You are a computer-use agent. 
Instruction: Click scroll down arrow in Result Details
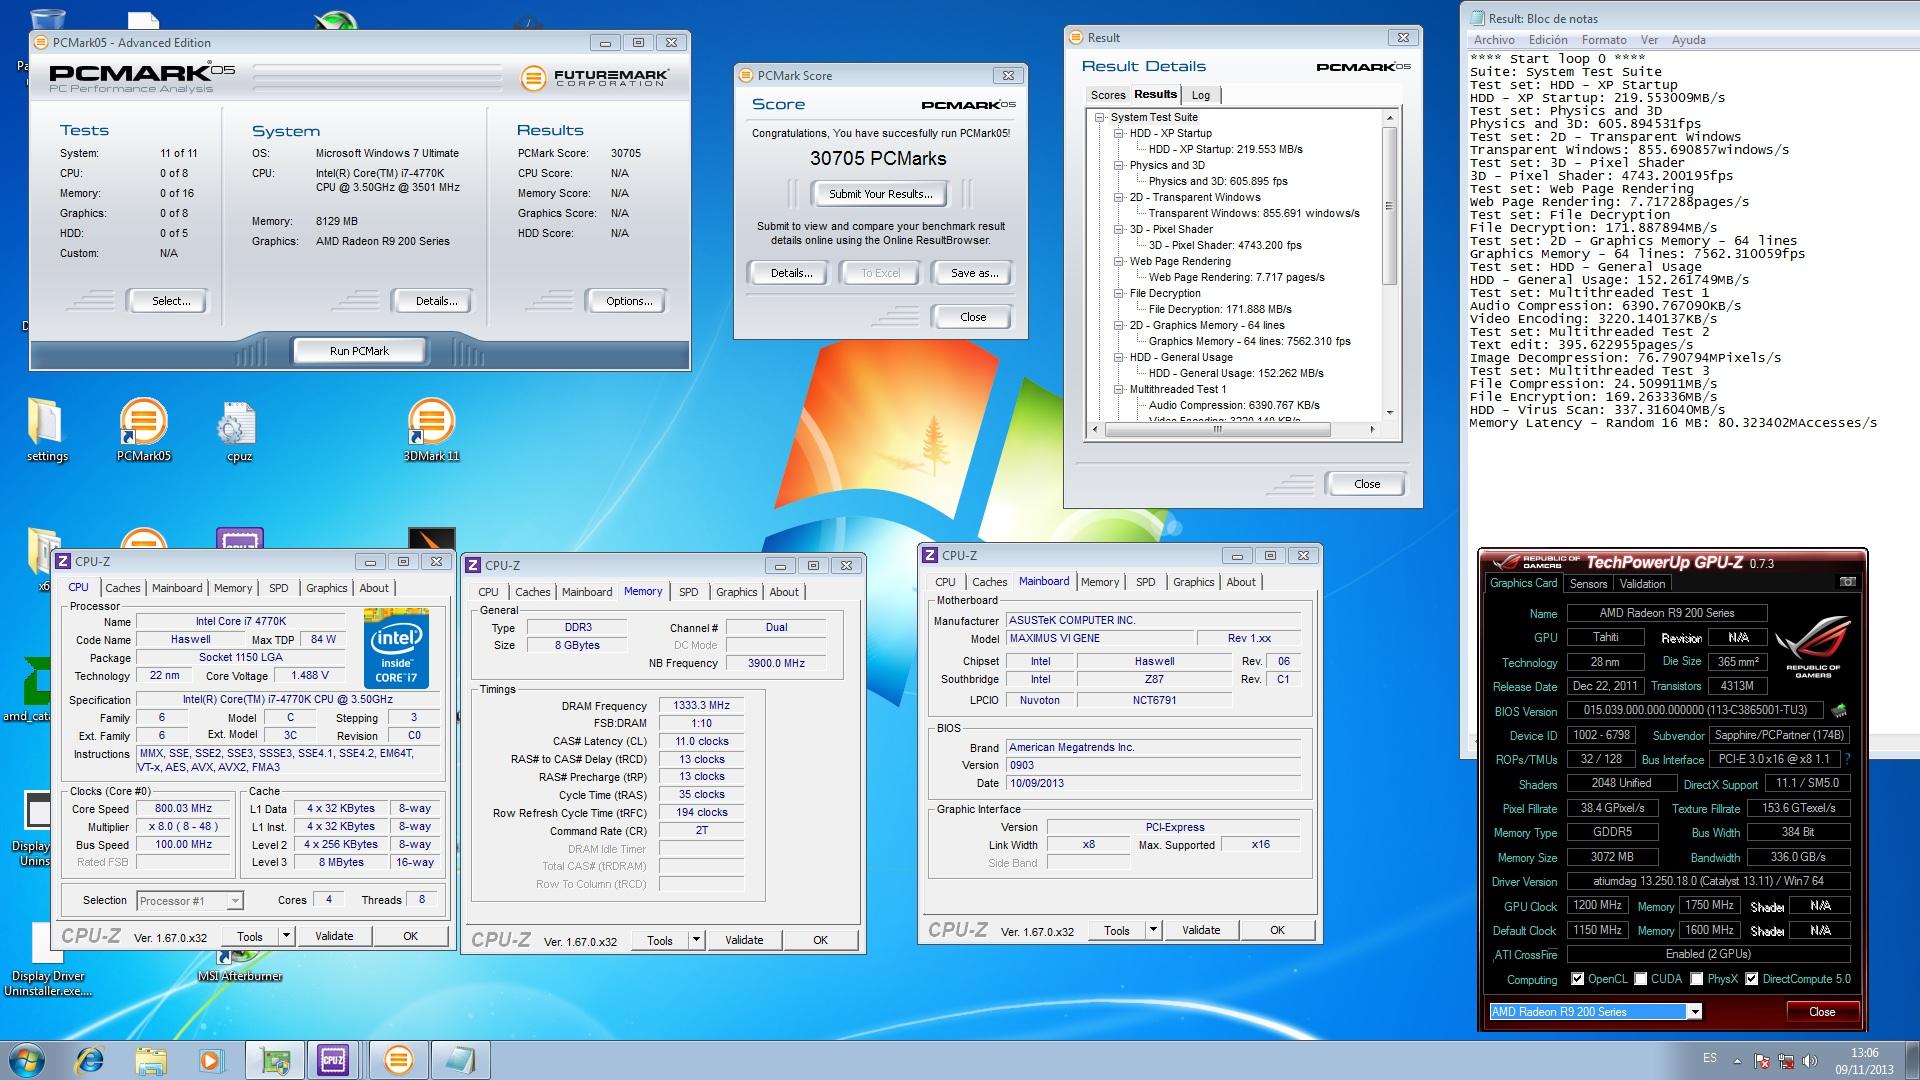pos(1389,412)
